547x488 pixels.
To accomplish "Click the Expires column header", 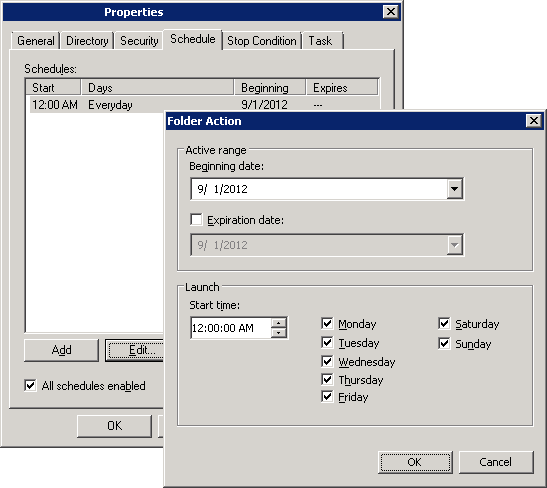I will tap(342, 88).
